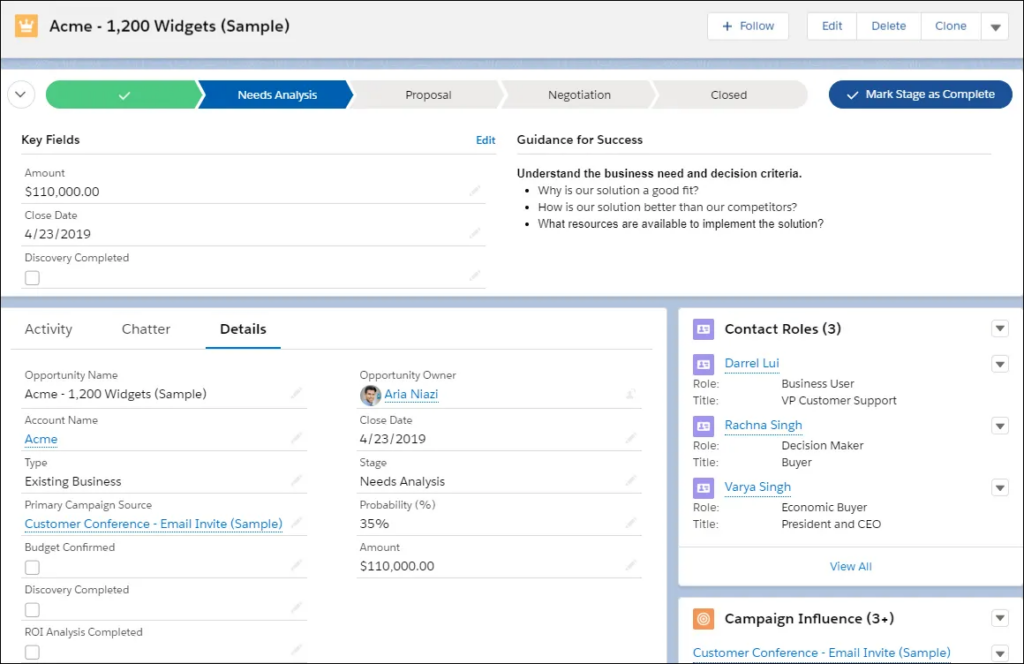1024x664 pixels.
Task: Click pencil icon beside Amount in Key Fields
Action: pos(475,191)
